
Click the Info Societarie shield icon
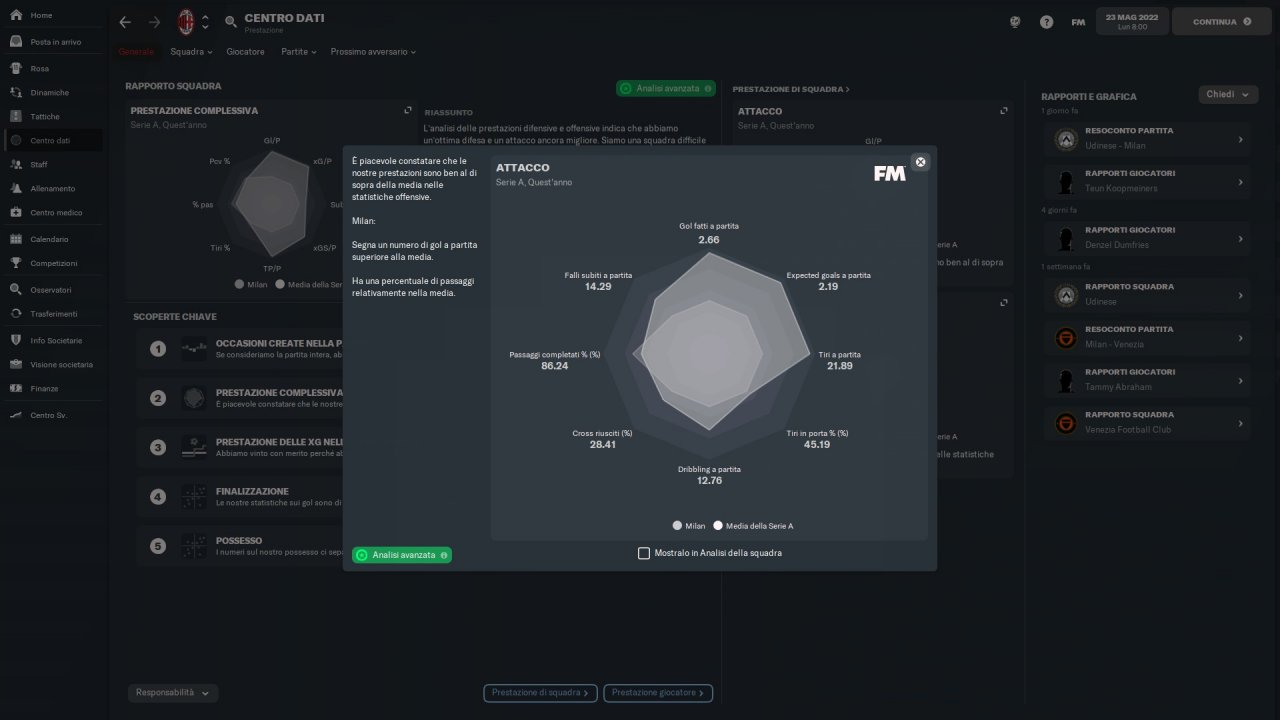click(x=16, y=340)
